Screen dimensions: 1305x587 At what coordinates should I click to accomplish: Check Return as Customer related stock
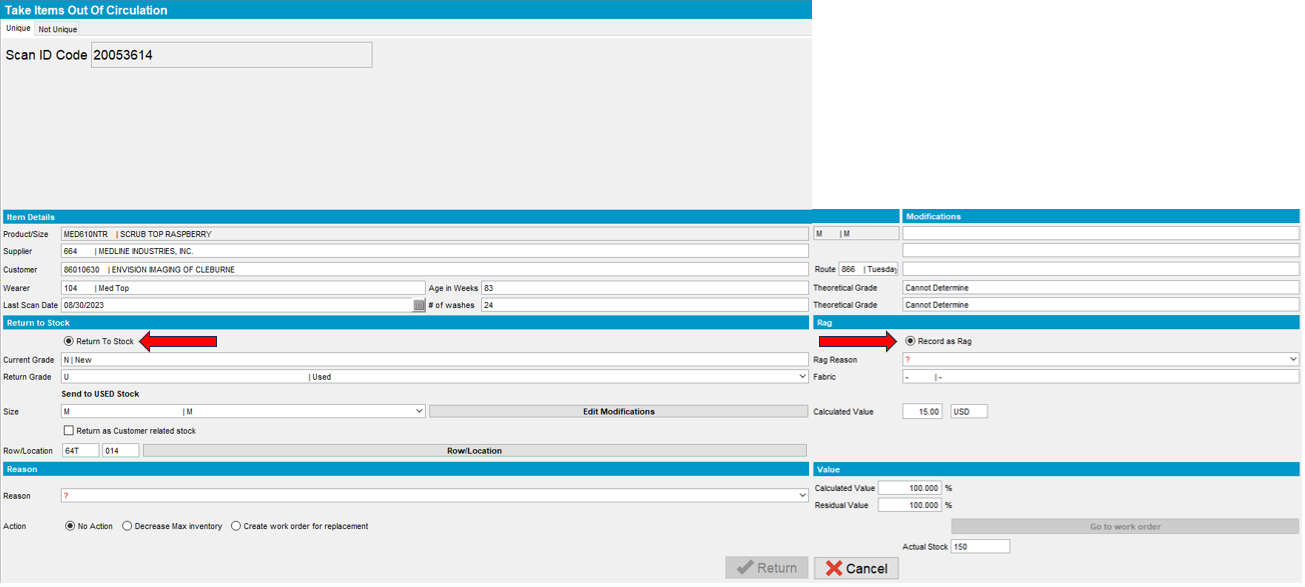point(69,431)
